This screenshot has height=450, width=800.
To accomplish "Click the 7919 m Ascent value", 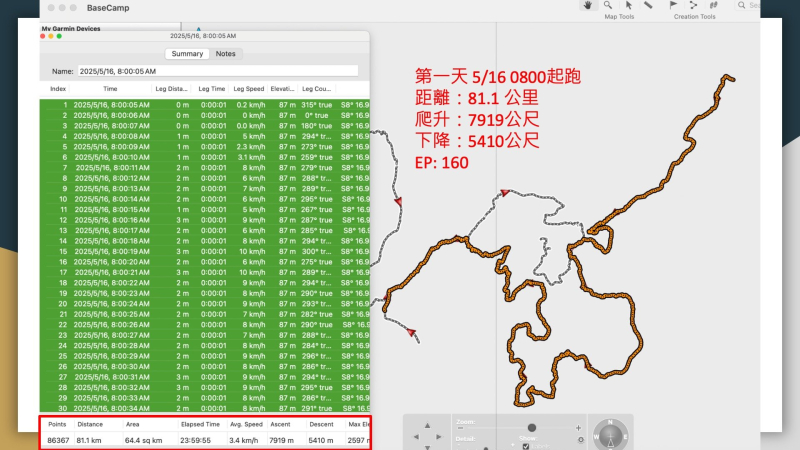I will pyautogui.click(x=282, y=440).
